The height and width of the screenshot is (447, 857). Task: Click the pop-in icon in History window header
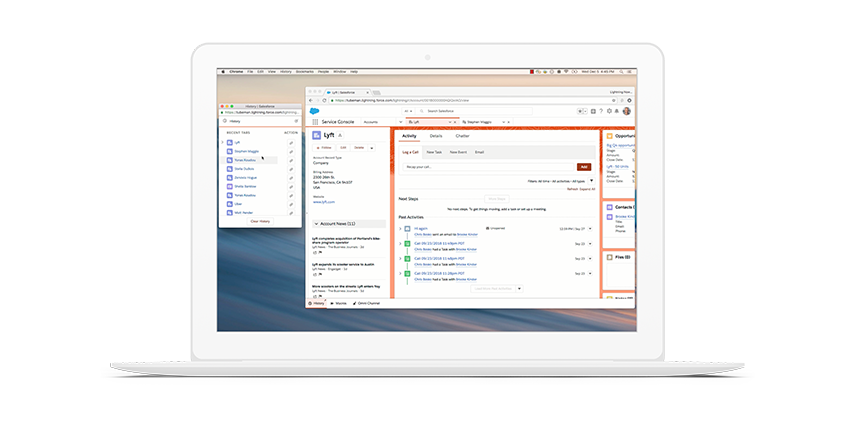pyautogui.click(x=297, y=121)
